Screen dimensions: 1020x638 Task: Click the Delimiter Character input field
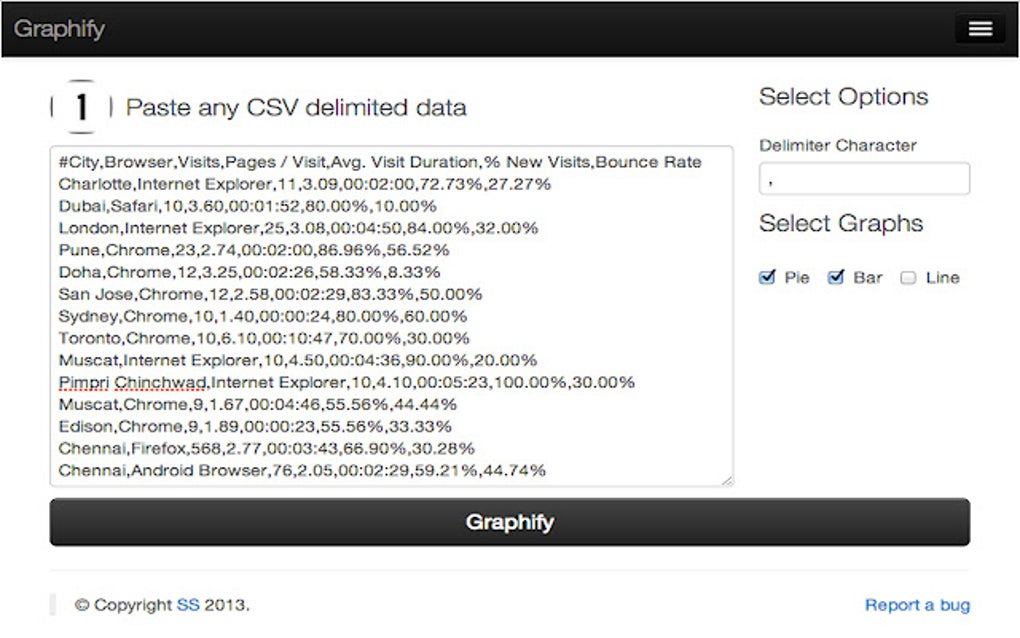point(864,179)
